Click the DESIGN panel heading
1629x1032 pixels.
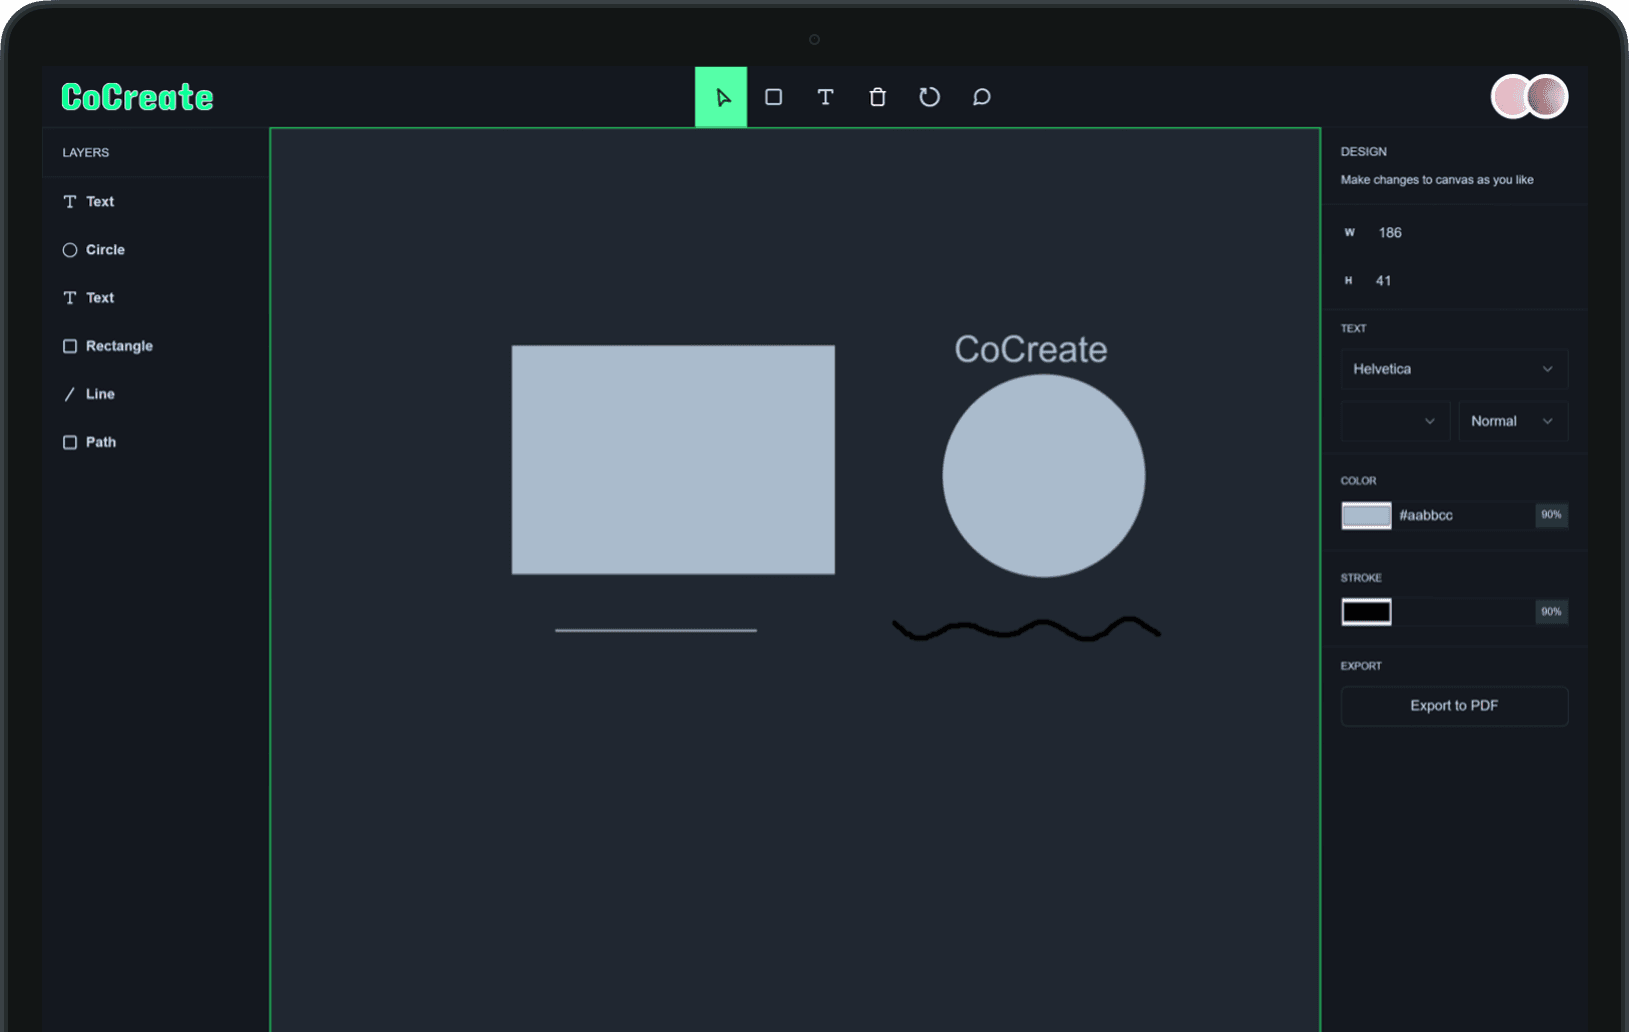1364,152
